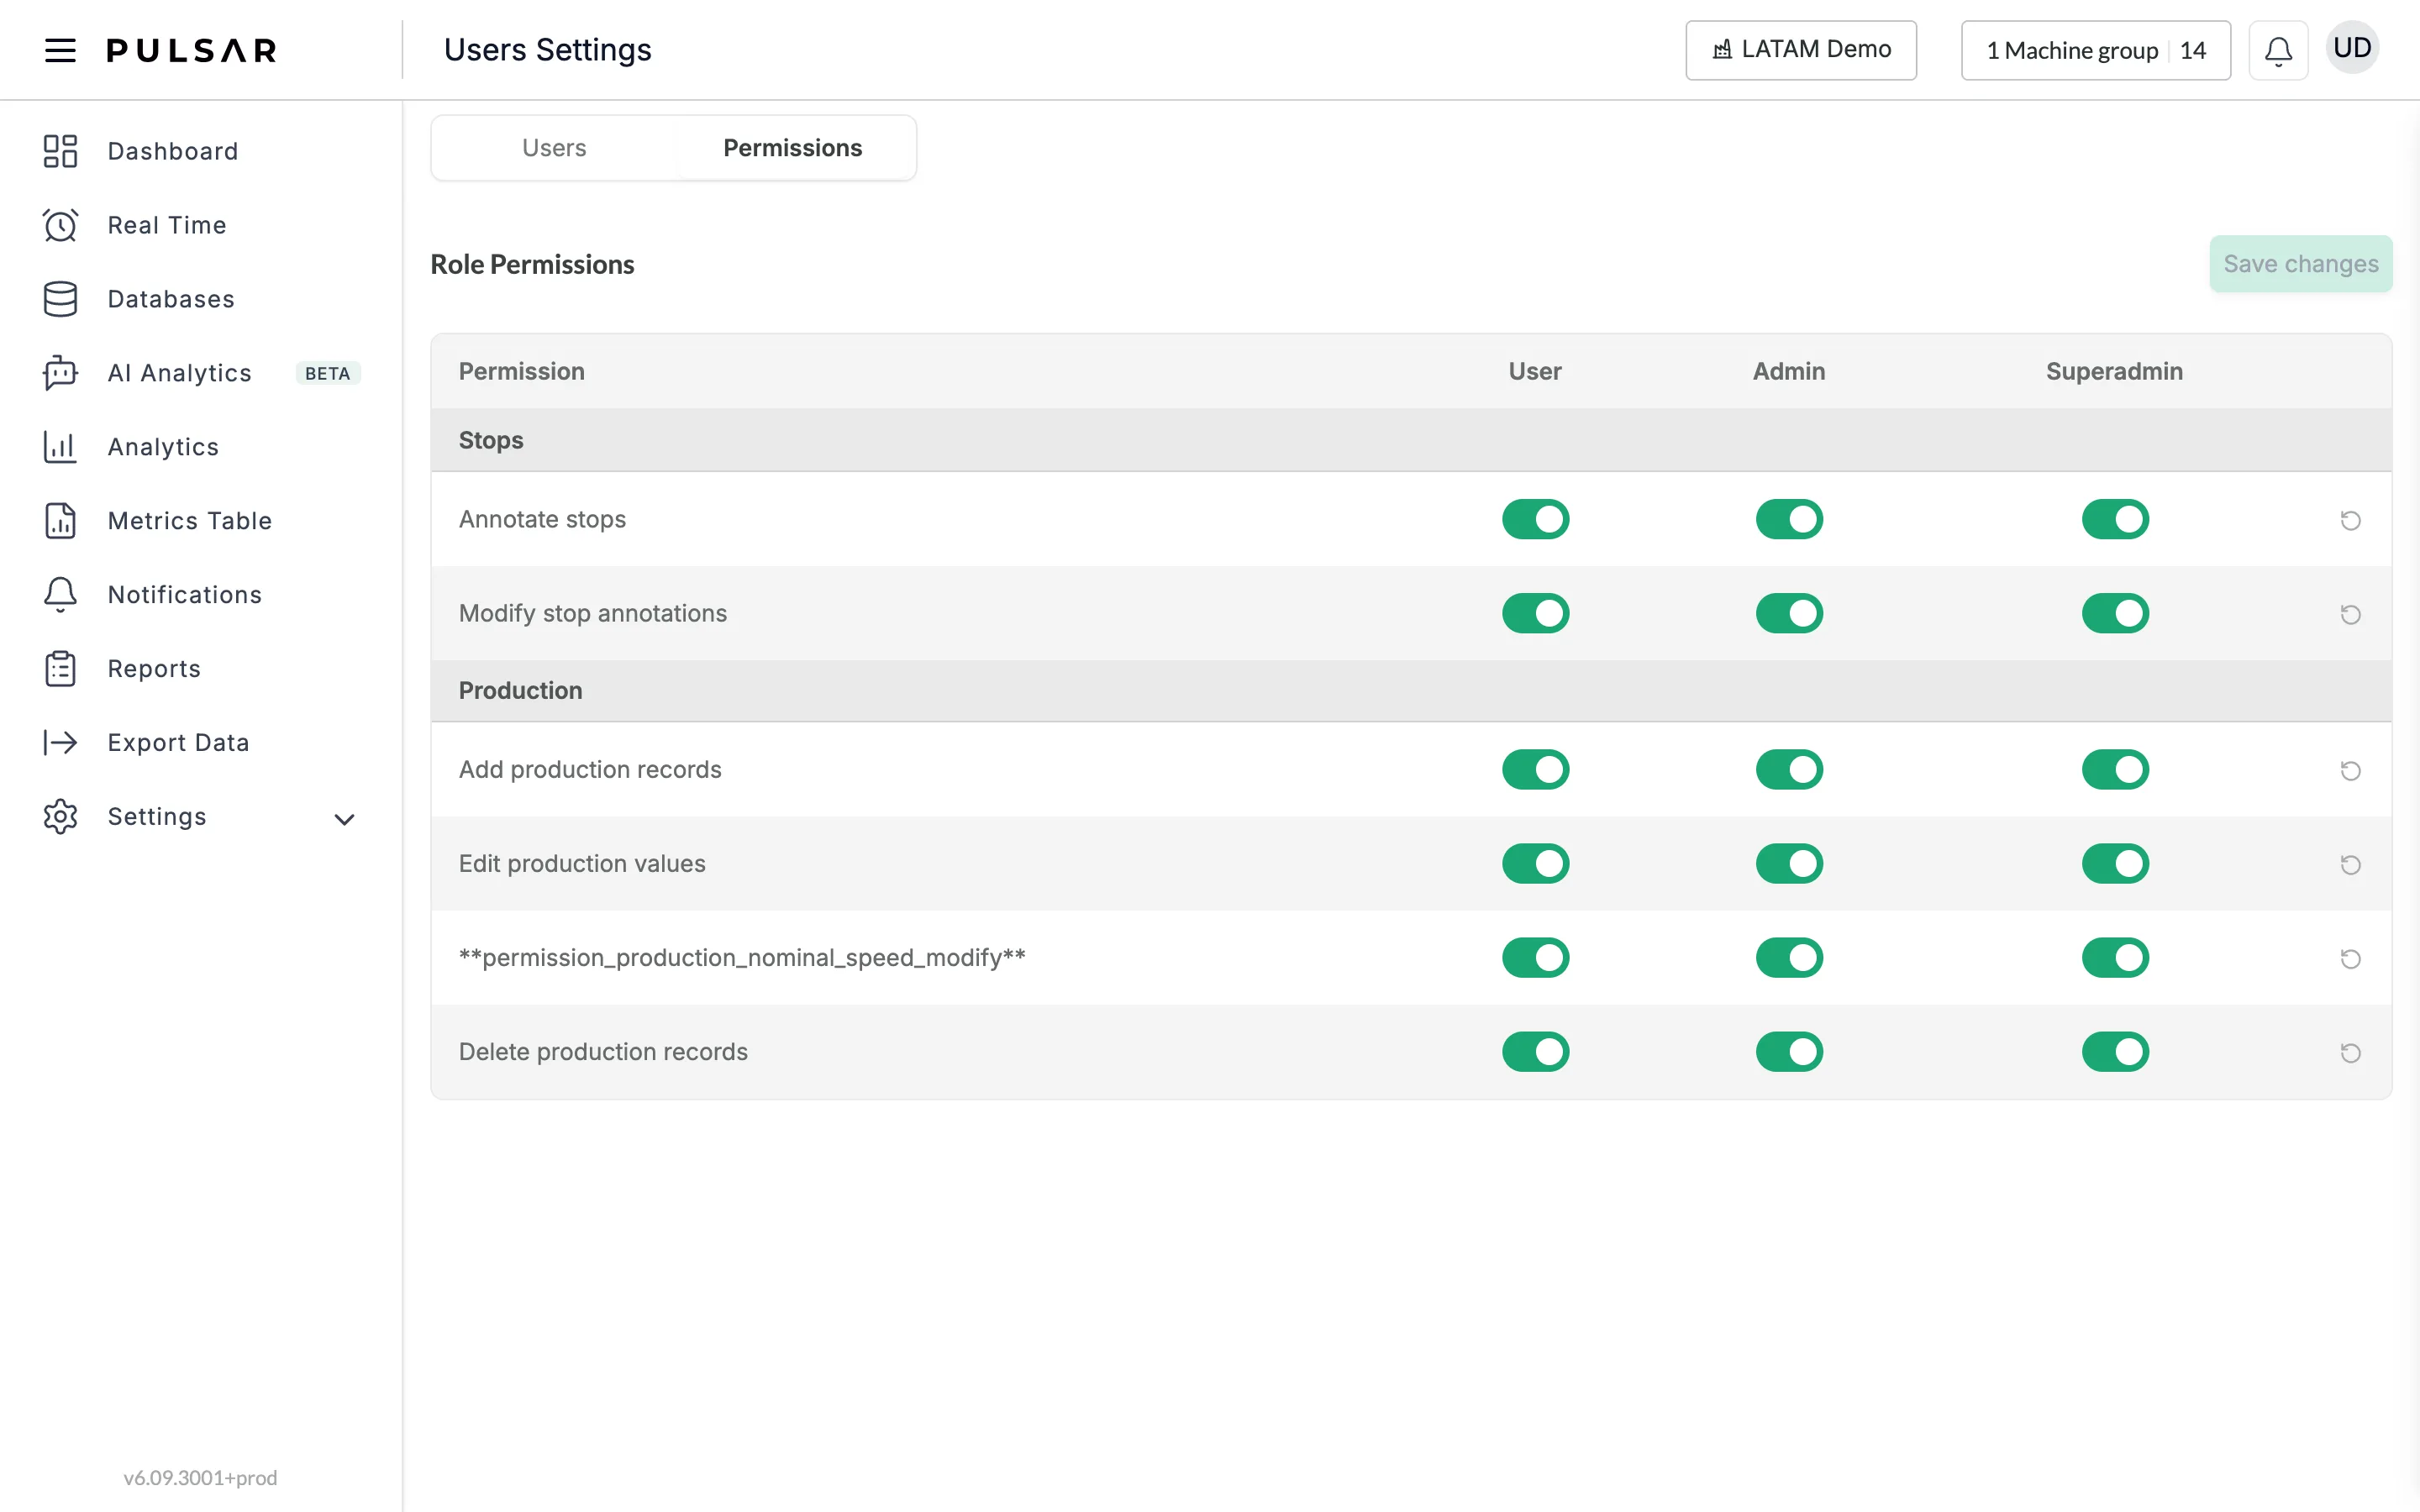Click the Reports clipboard icon
Image resolution: width=2420 pixels, height=1512 pixels.
60,669
